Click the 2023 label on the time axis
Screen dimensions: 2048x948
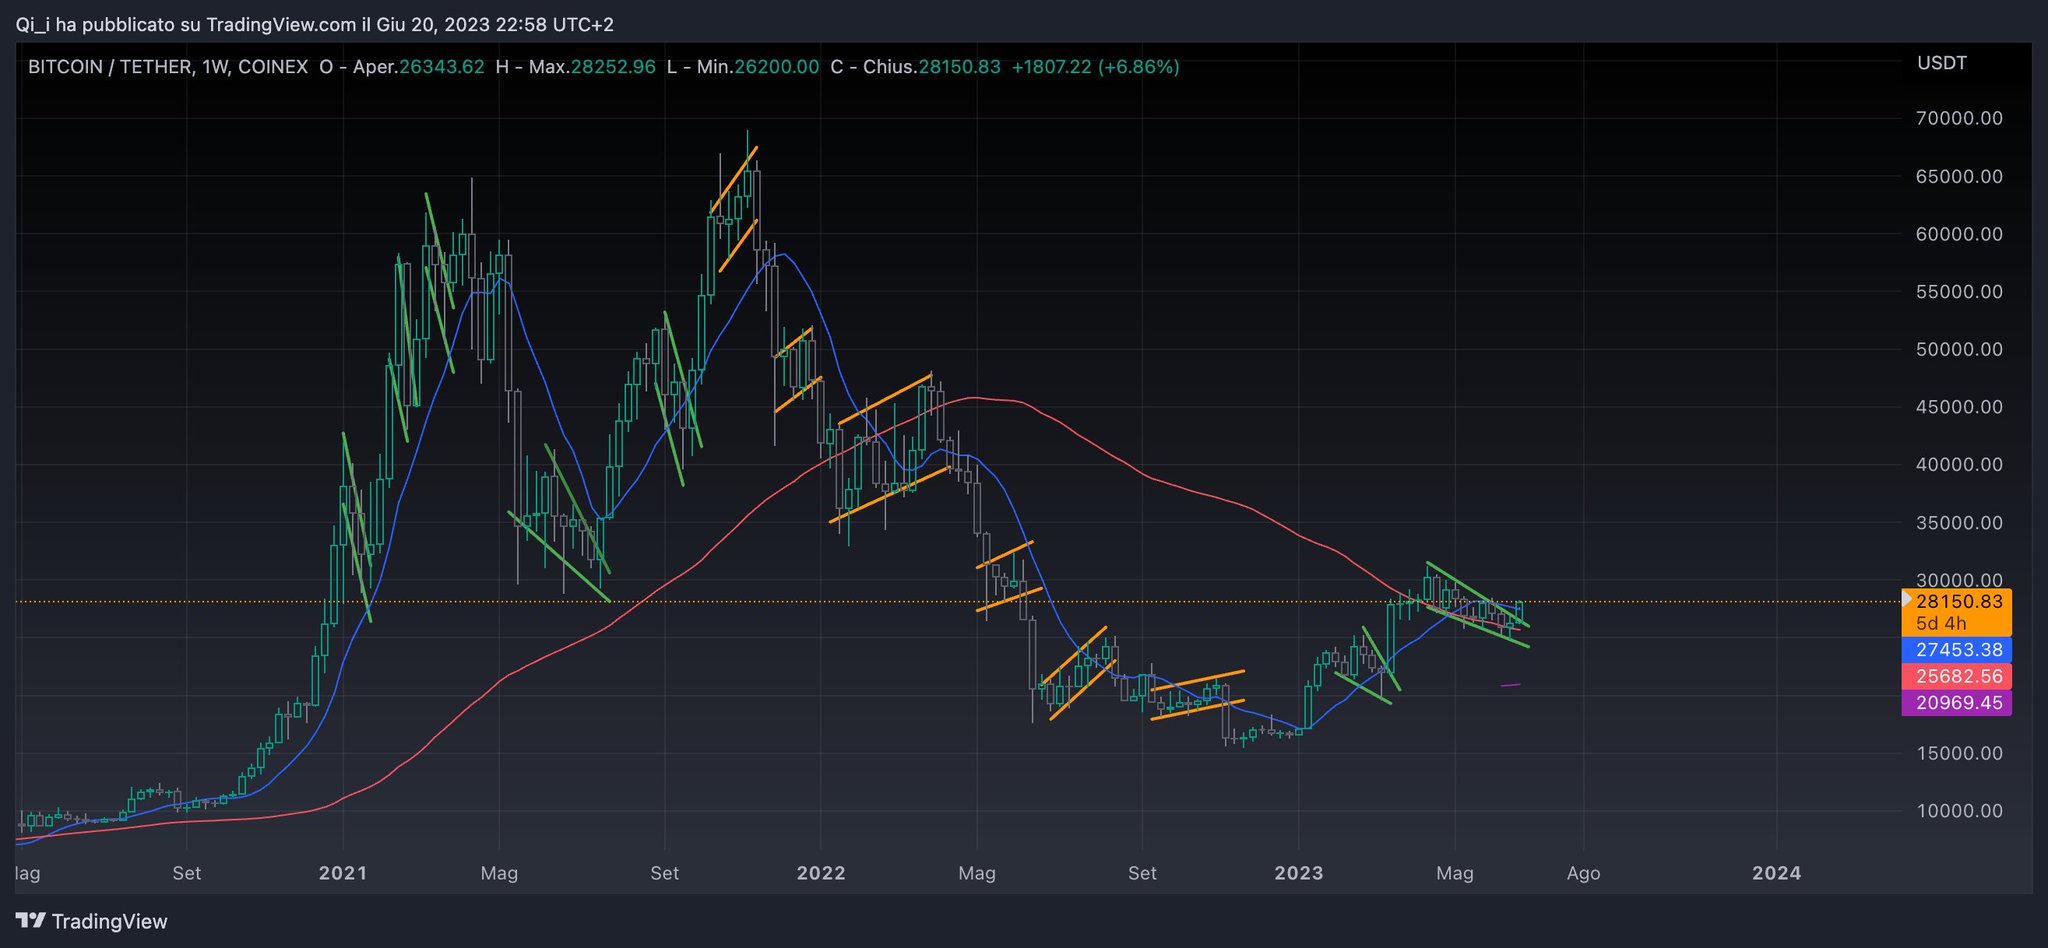(x=1299, y=873)
